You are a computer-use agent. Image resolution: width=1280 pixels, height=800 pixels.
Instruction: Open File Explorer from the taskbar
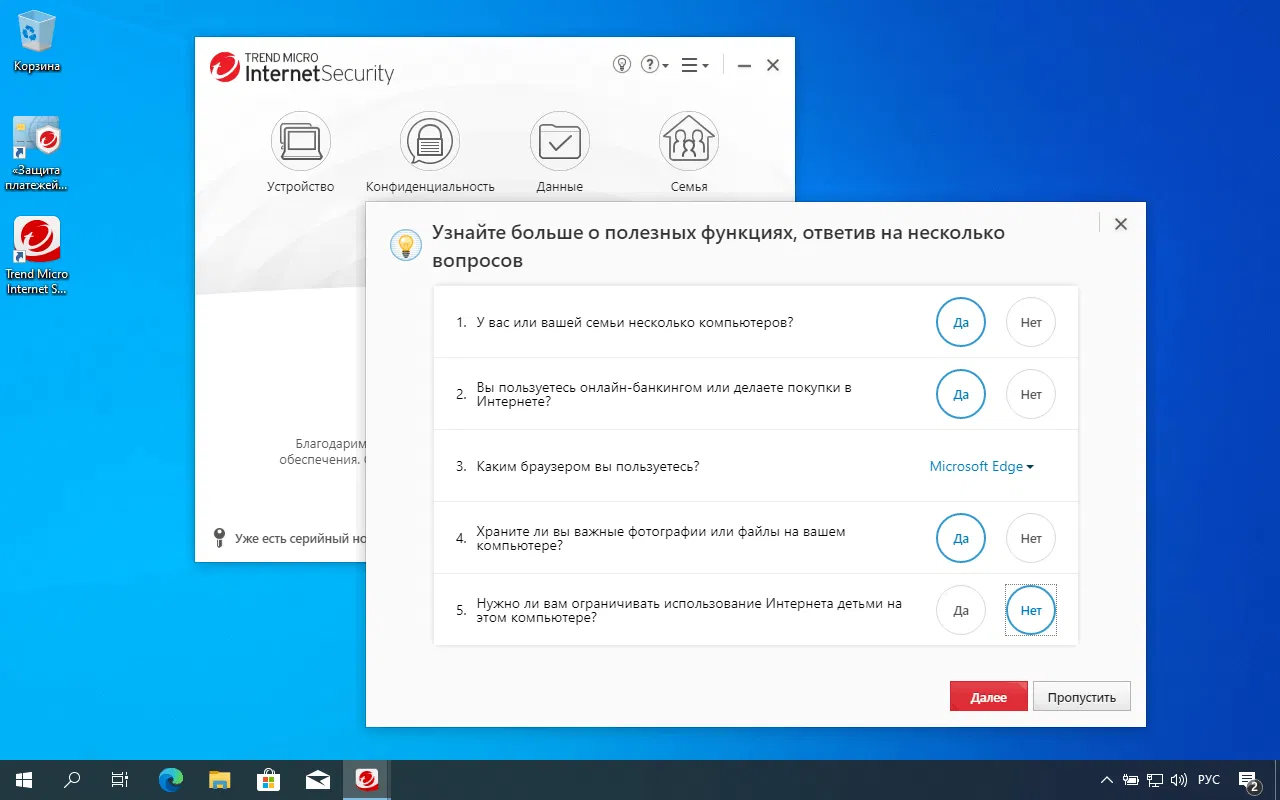pyautogui.click(x=220, y=780)
